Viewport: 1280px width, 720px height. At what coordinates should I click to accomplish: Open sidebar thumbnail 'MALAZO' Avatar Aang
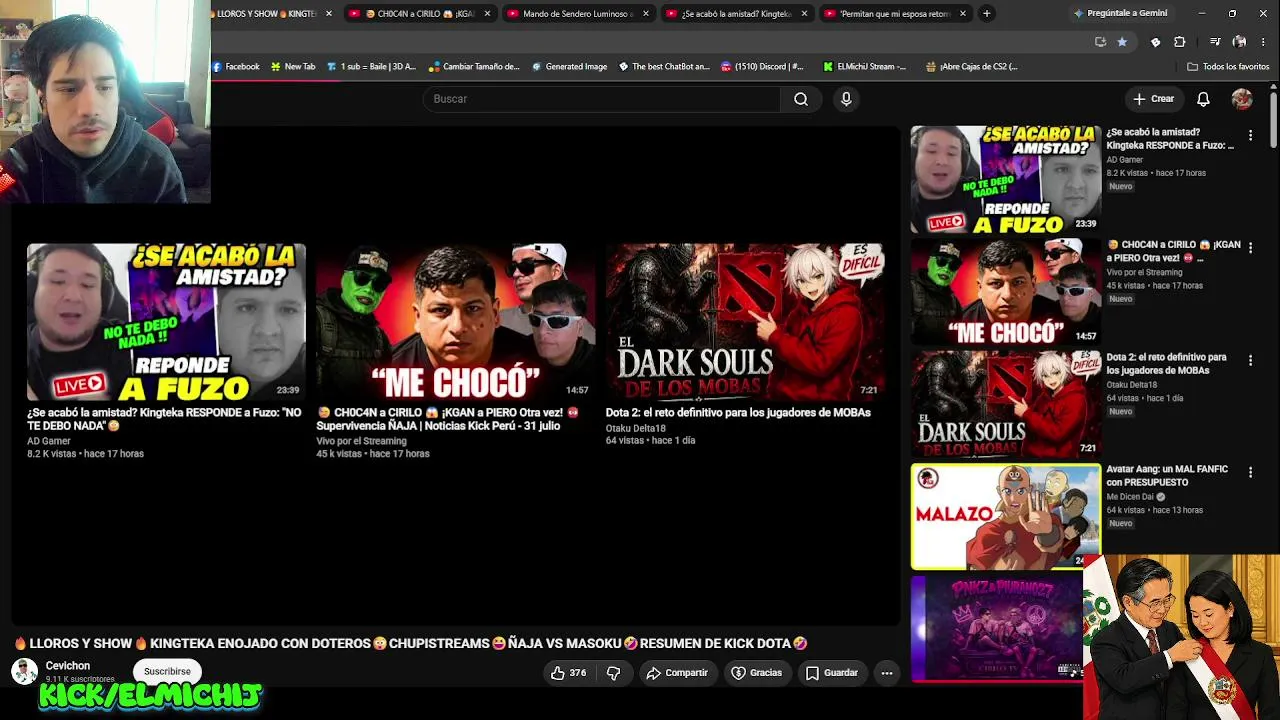point(1005,516)
